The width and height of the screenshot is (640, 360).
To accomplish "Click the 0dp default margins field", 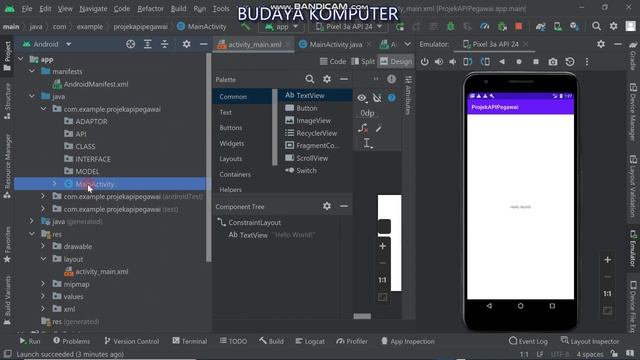I will pos(367,113).
